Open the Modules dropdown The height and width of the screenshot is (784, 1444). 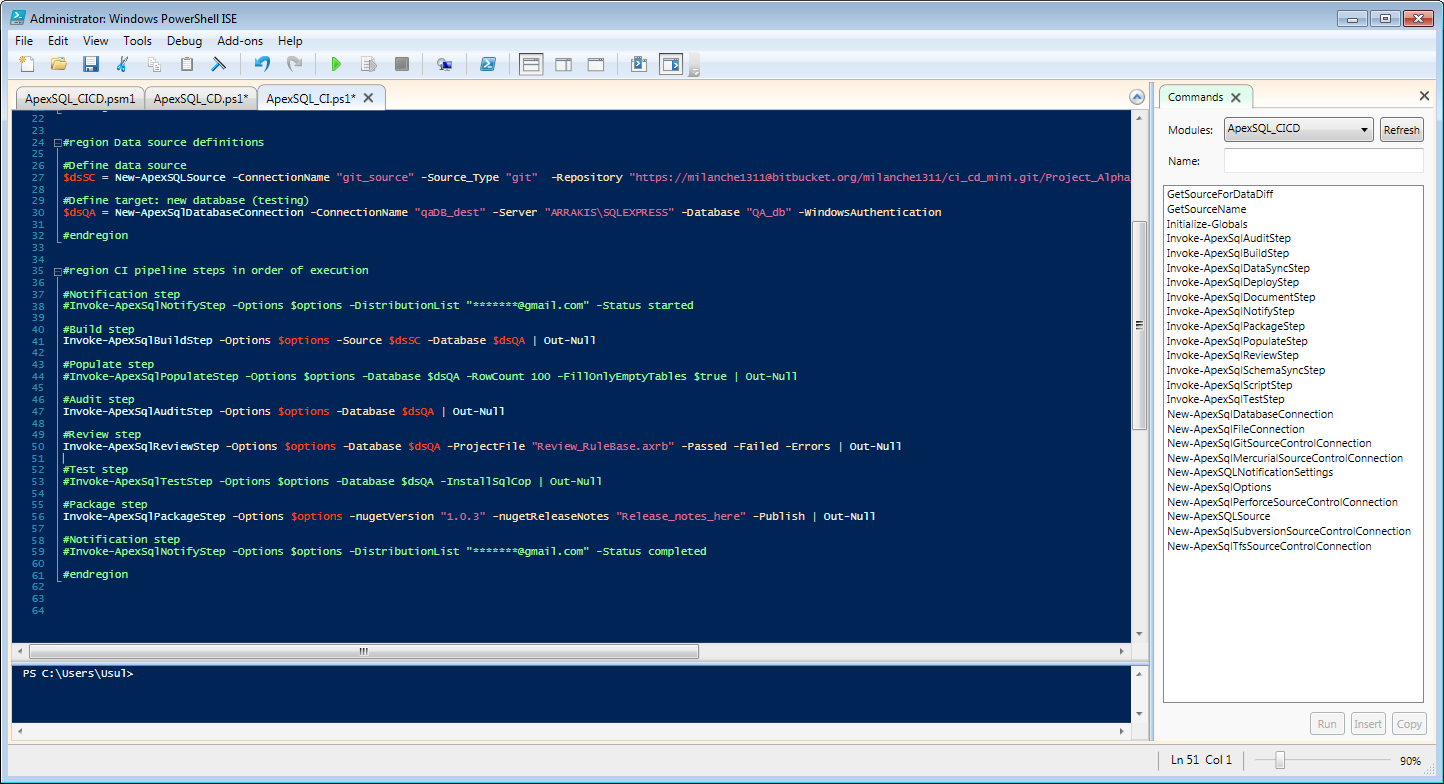(x=1299, y=129)
